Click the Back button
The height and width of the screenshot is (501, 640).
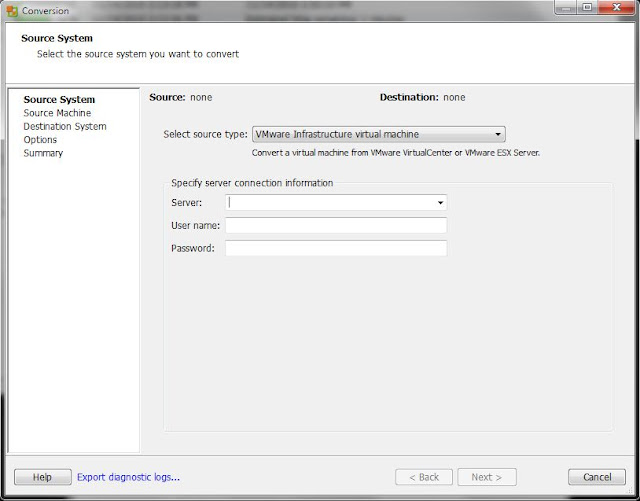(x=424, y=477)
